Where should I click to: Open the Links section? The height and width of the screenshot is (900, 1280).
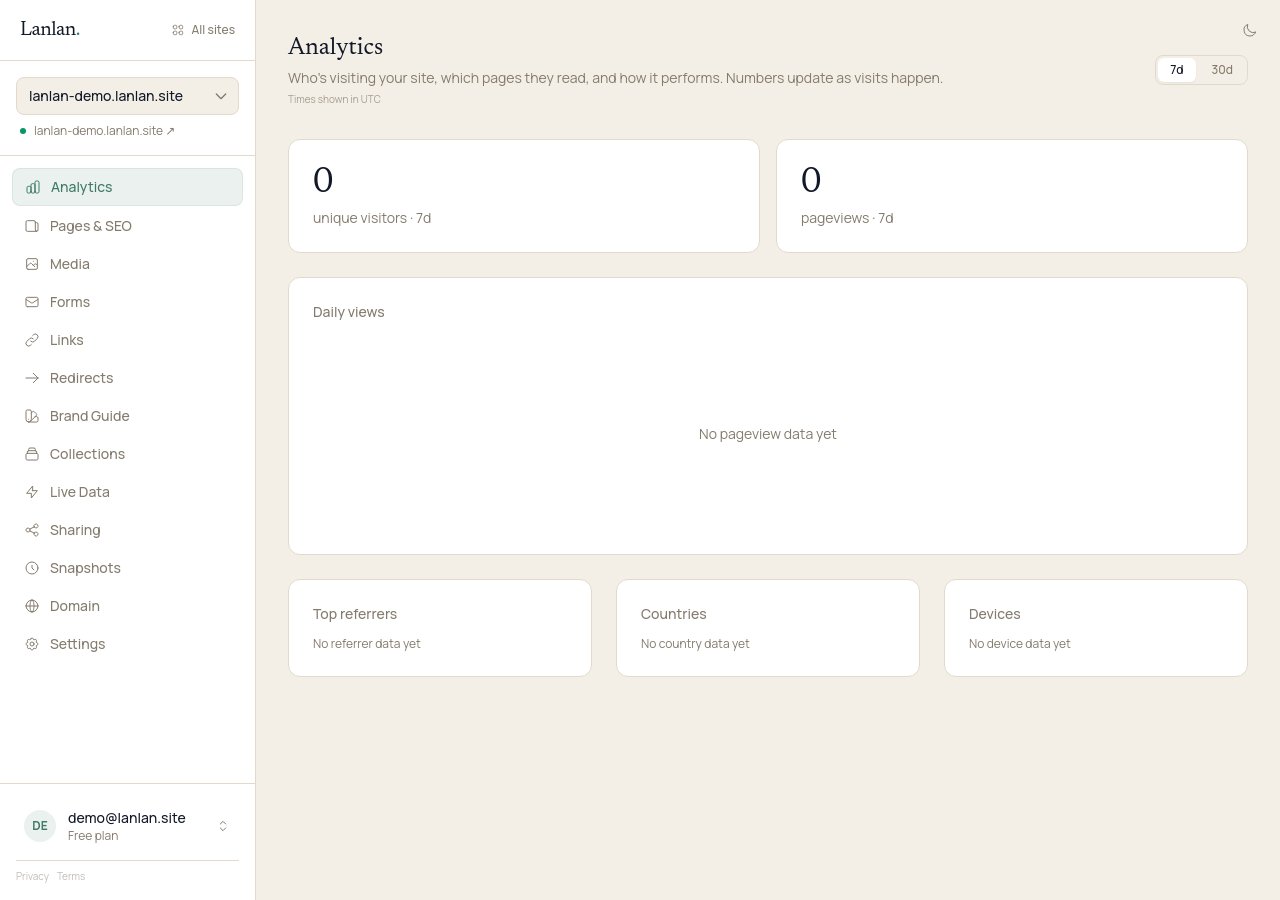[127, 340]
